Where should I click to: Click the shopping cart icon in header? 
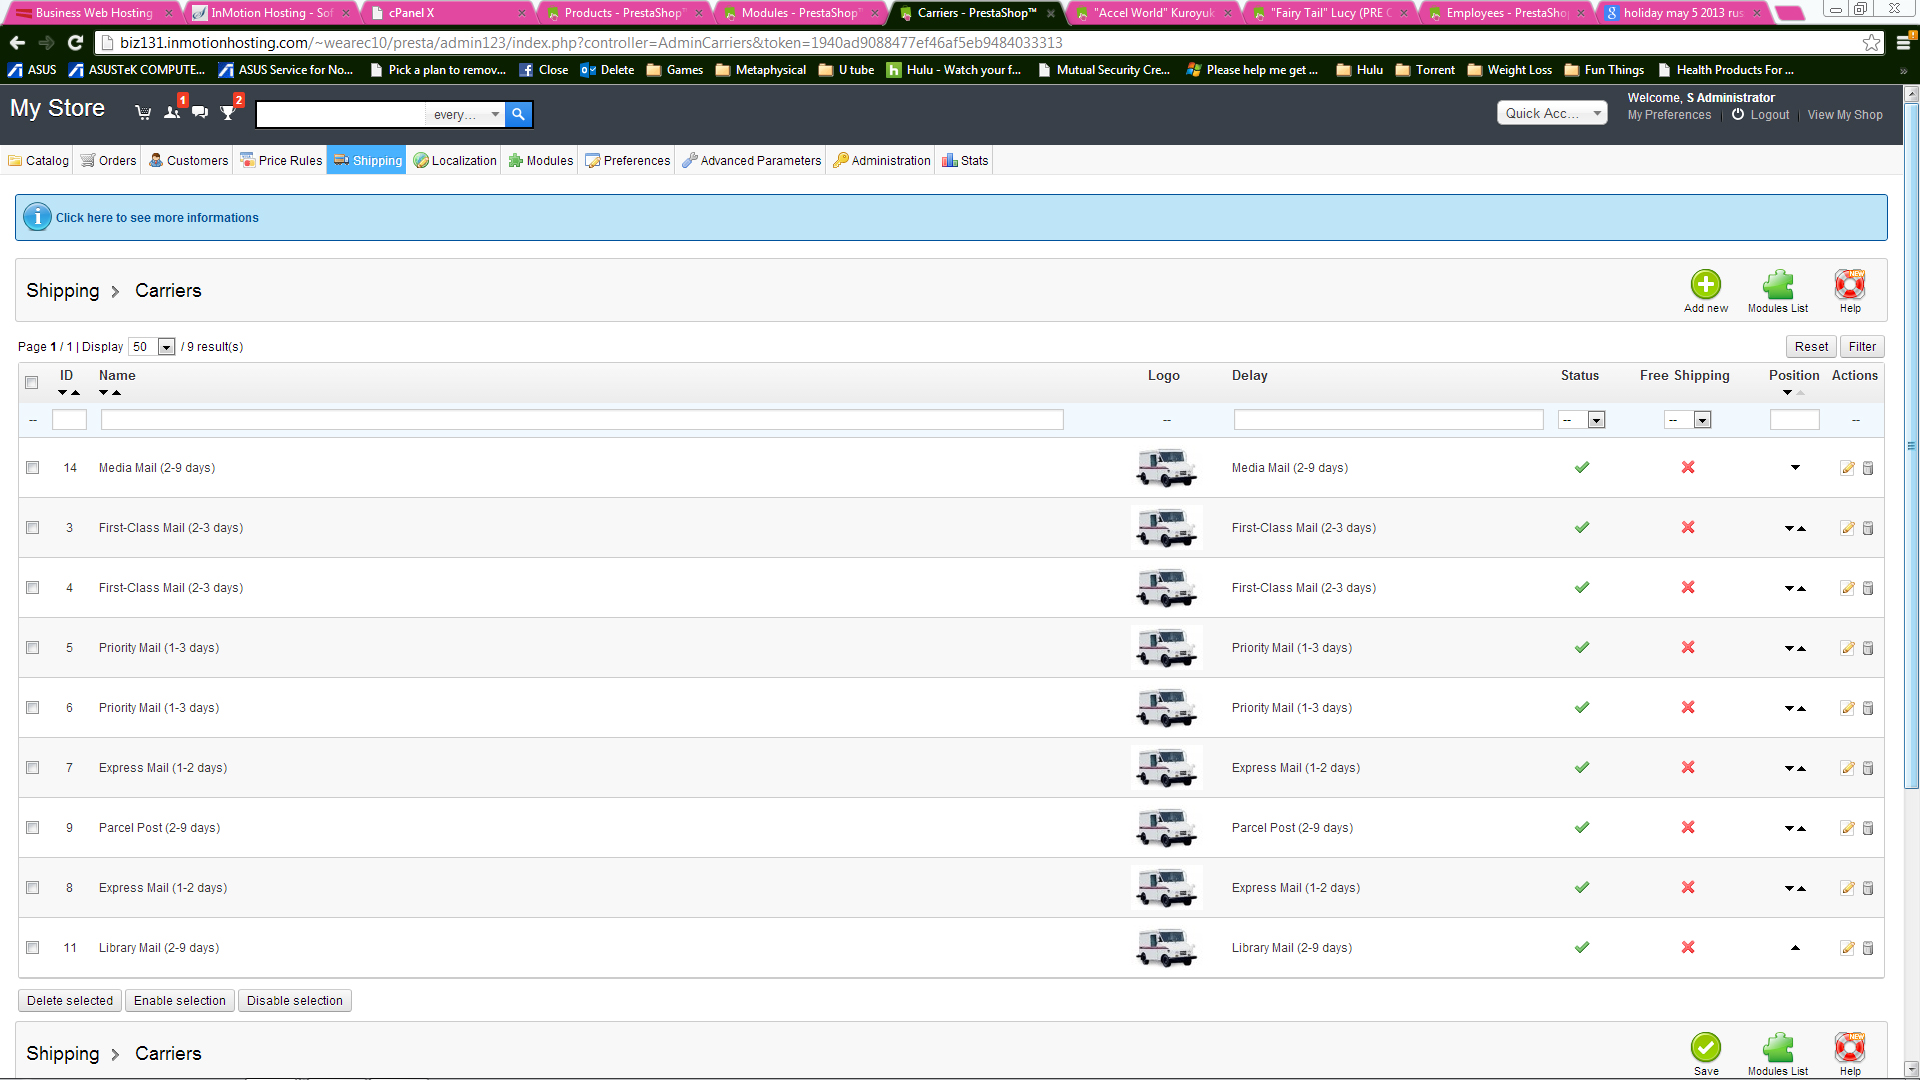coord(143,113)
